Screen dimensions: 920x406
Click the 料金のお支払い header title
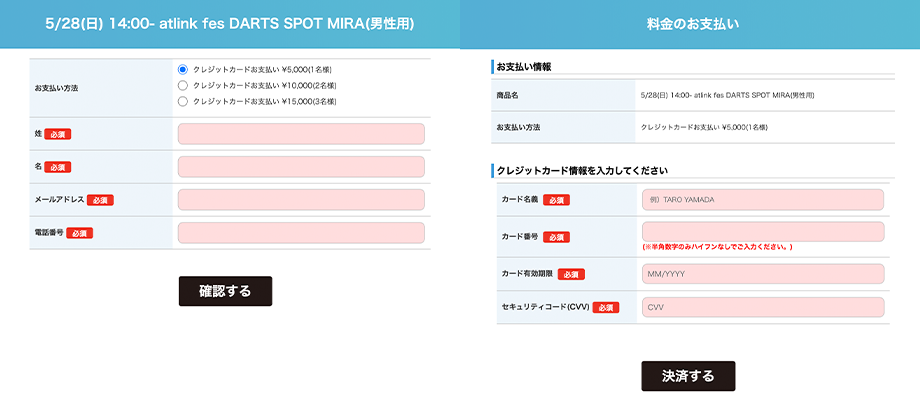click(690, 24)
